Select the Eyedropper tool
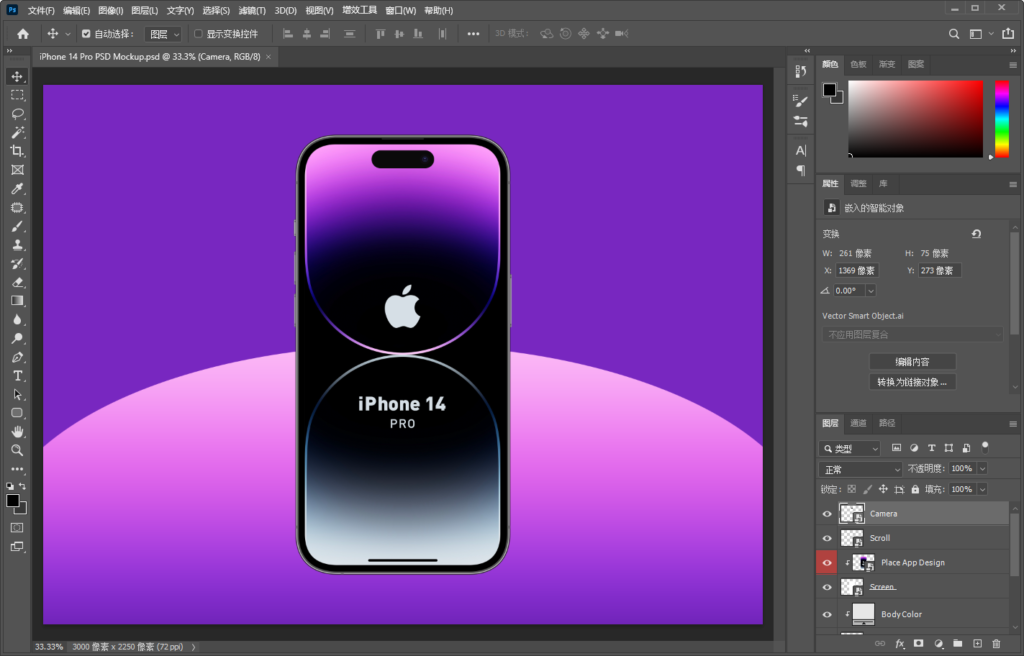The height and width of the screenshot is (656, 1024). point(17,189)
